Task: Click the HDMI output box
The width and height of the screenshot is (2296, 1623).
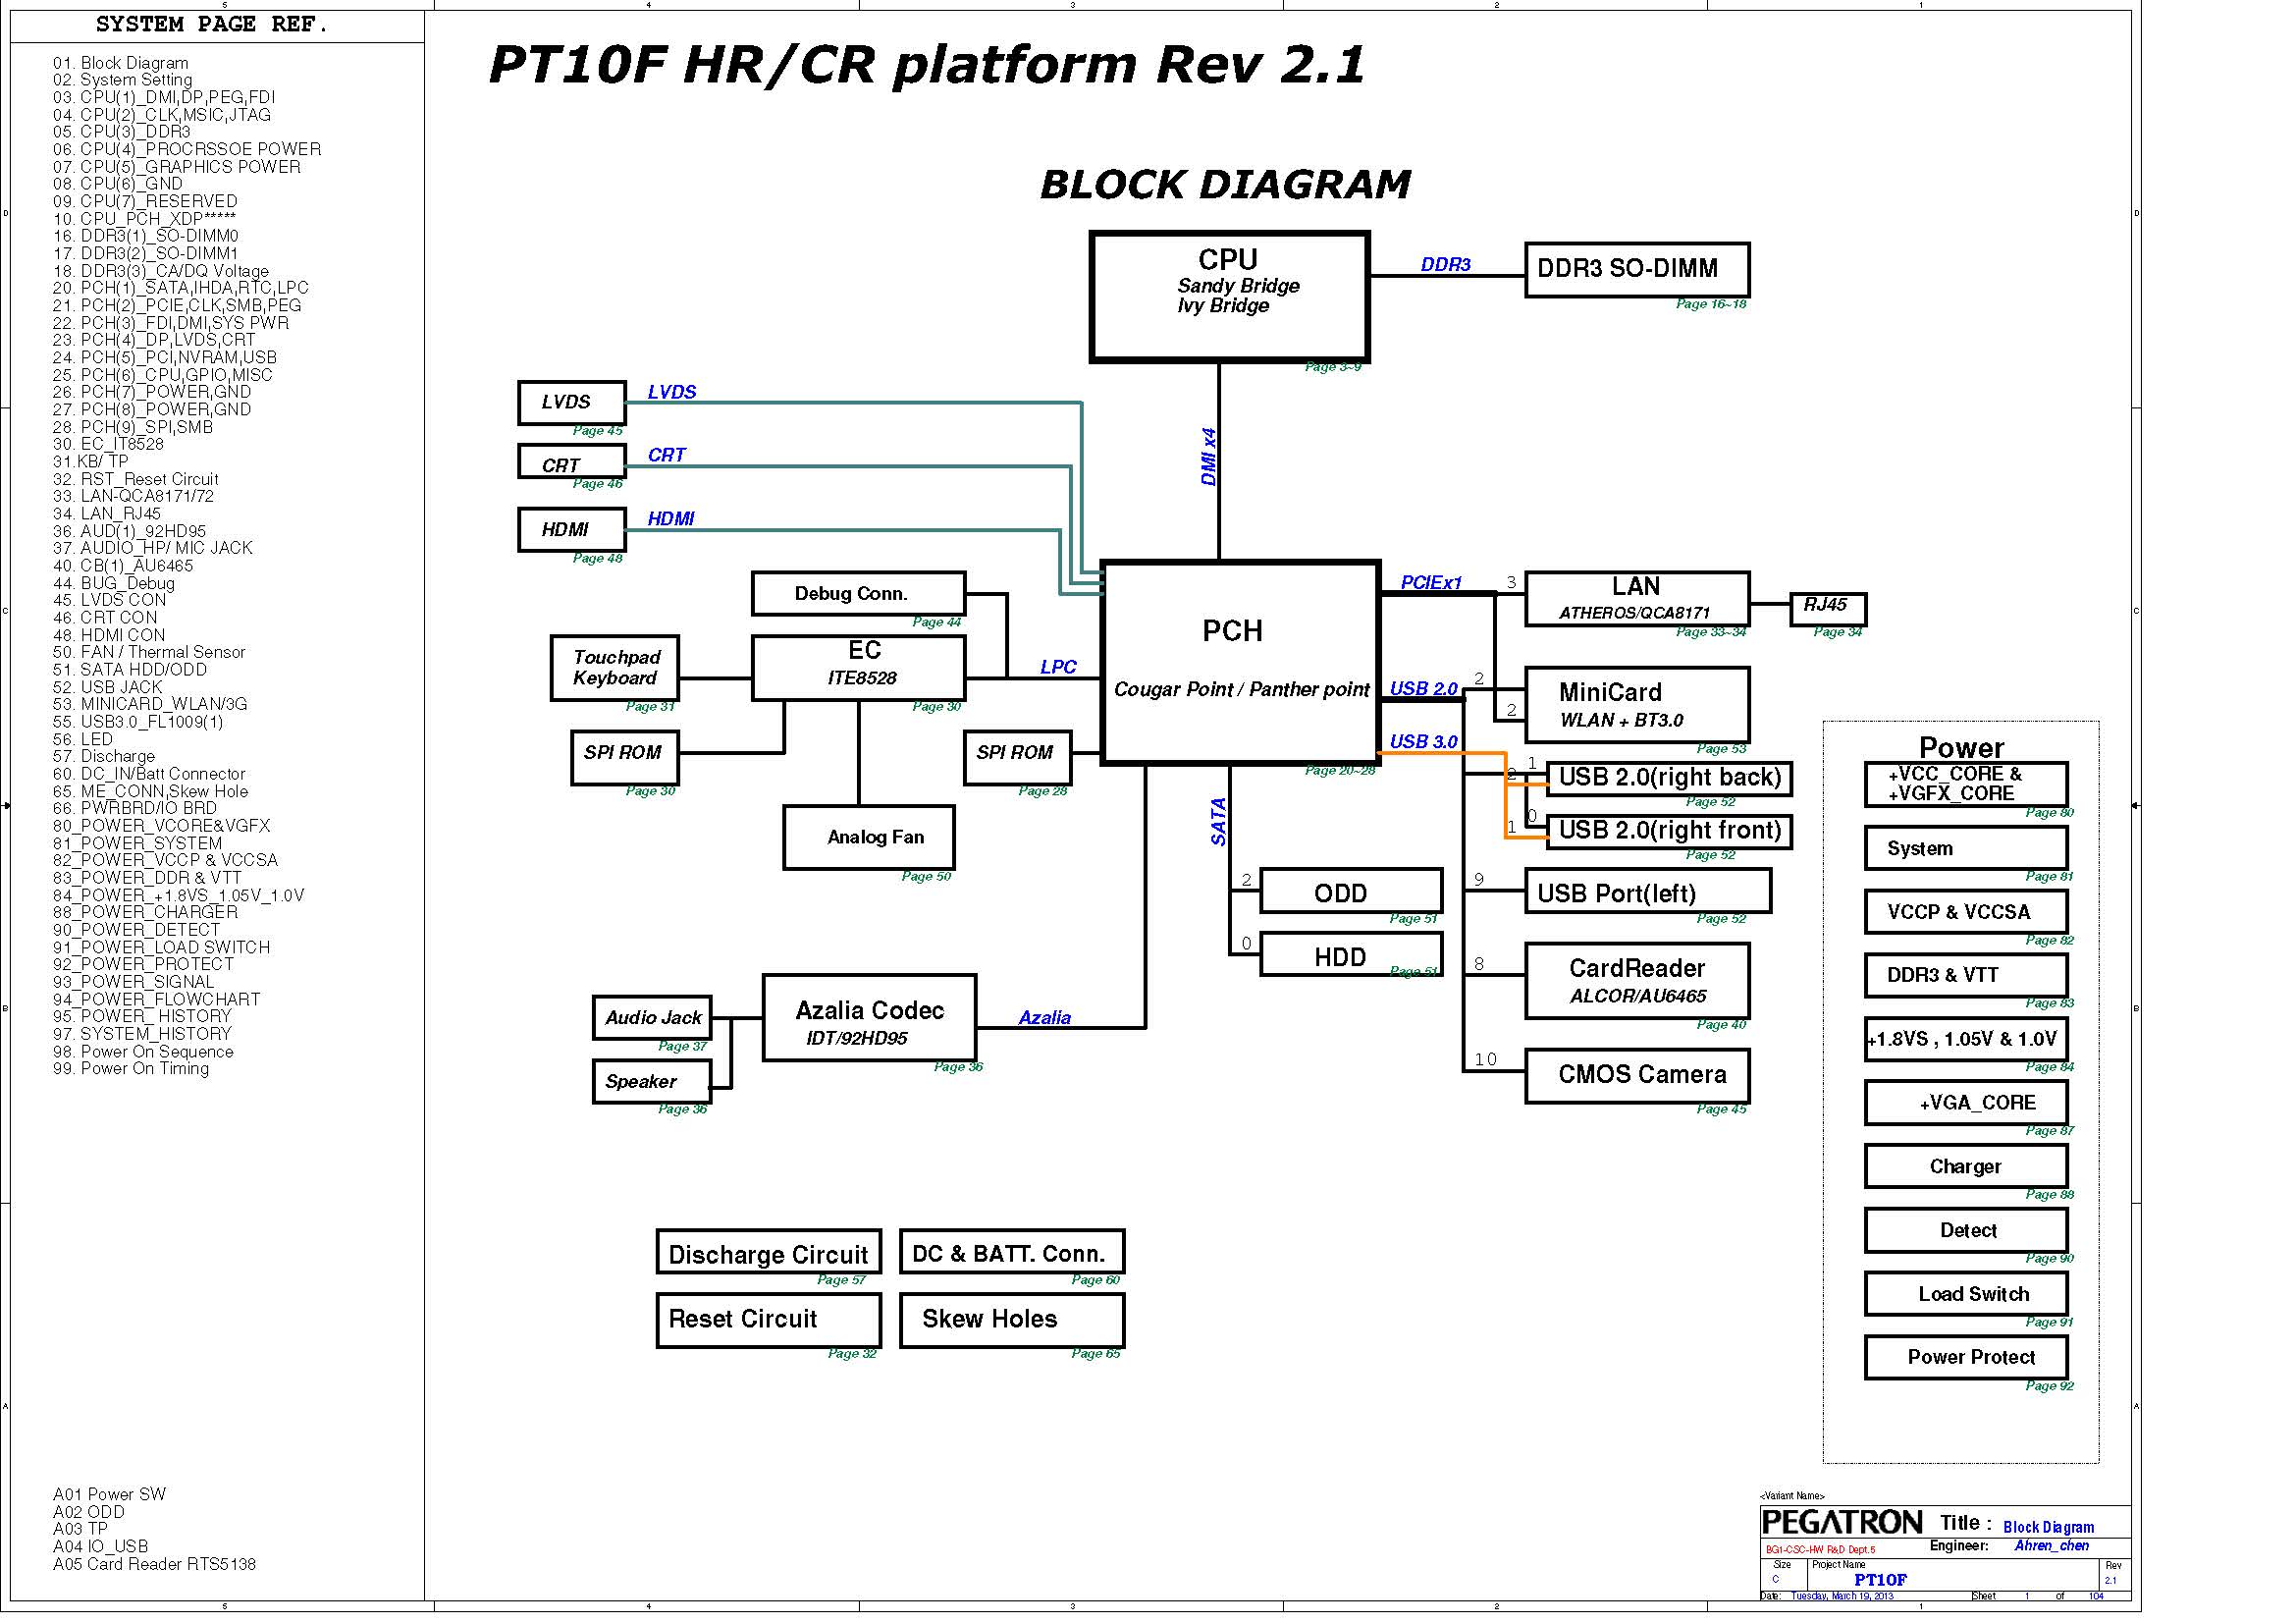Action: [x=571, y=529]
